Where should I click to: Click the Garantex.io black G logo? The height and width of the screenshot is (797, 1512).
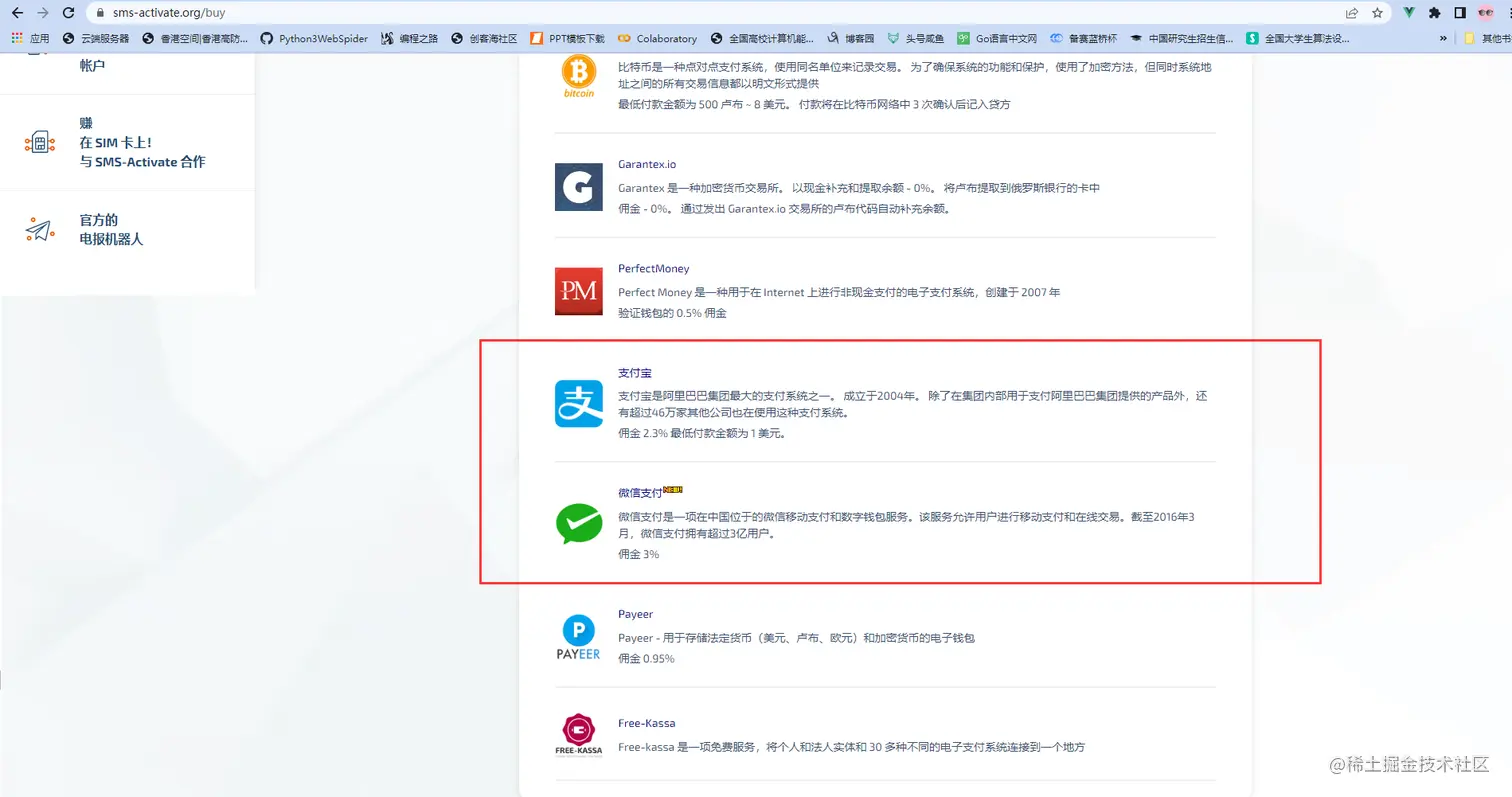578,185
